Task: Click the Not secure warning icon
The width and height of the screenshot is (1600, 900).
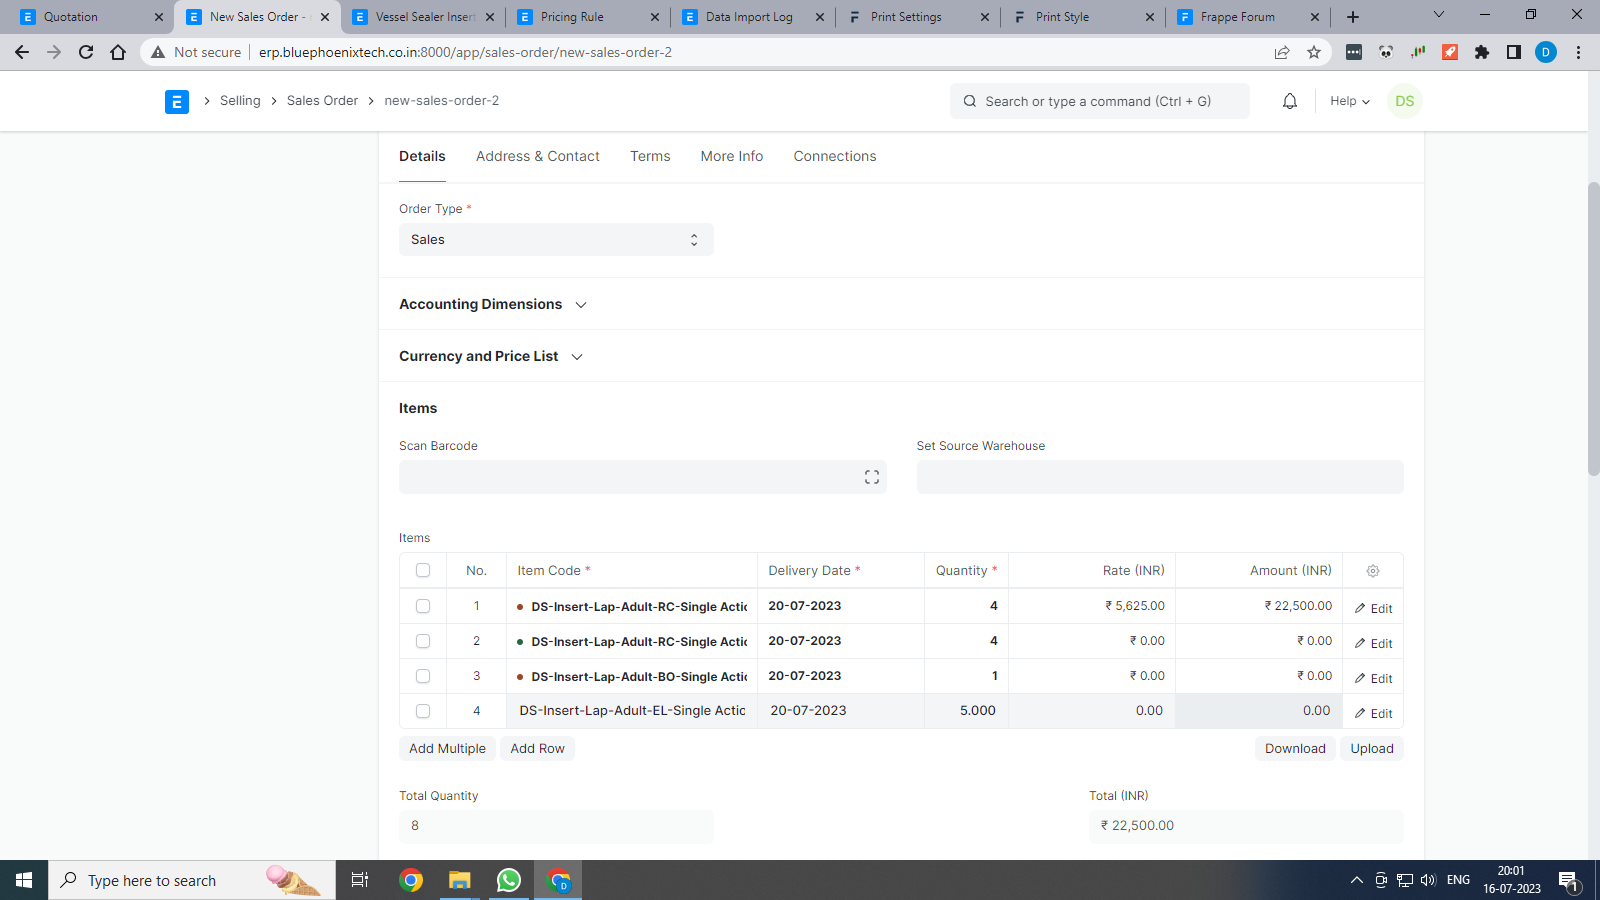Action: [158, 52]
